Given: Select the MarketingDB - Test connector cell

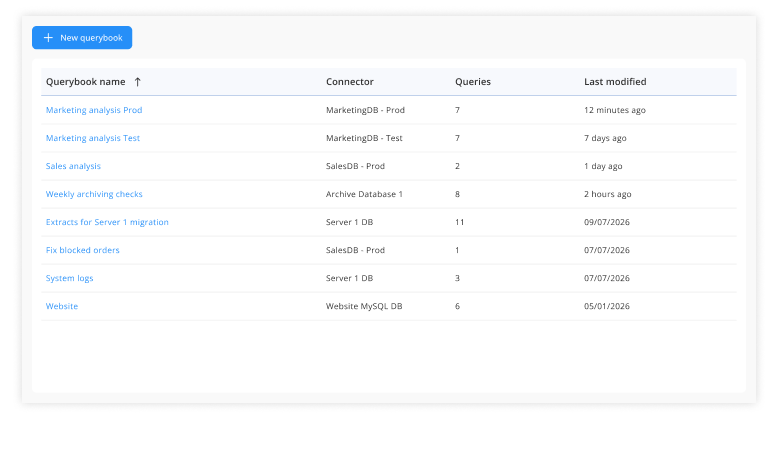Looking at the screenshot, I should pyautogui.click(x=364, y=138).
